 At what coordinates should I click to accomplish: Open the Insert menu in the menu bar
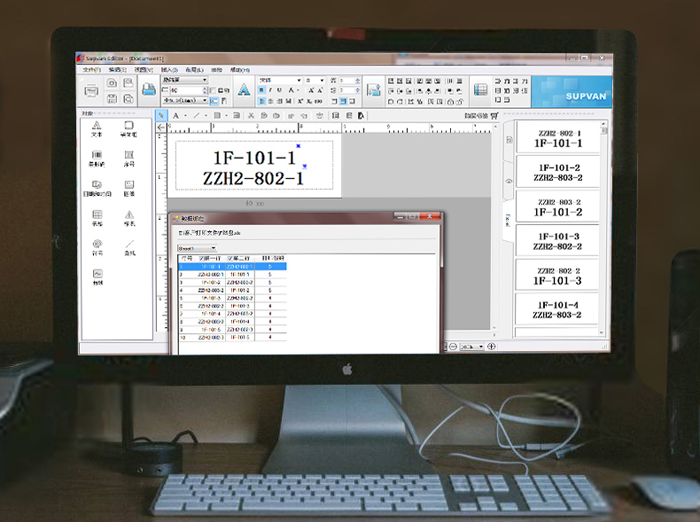pyautogui.click(x=168, y=70)
